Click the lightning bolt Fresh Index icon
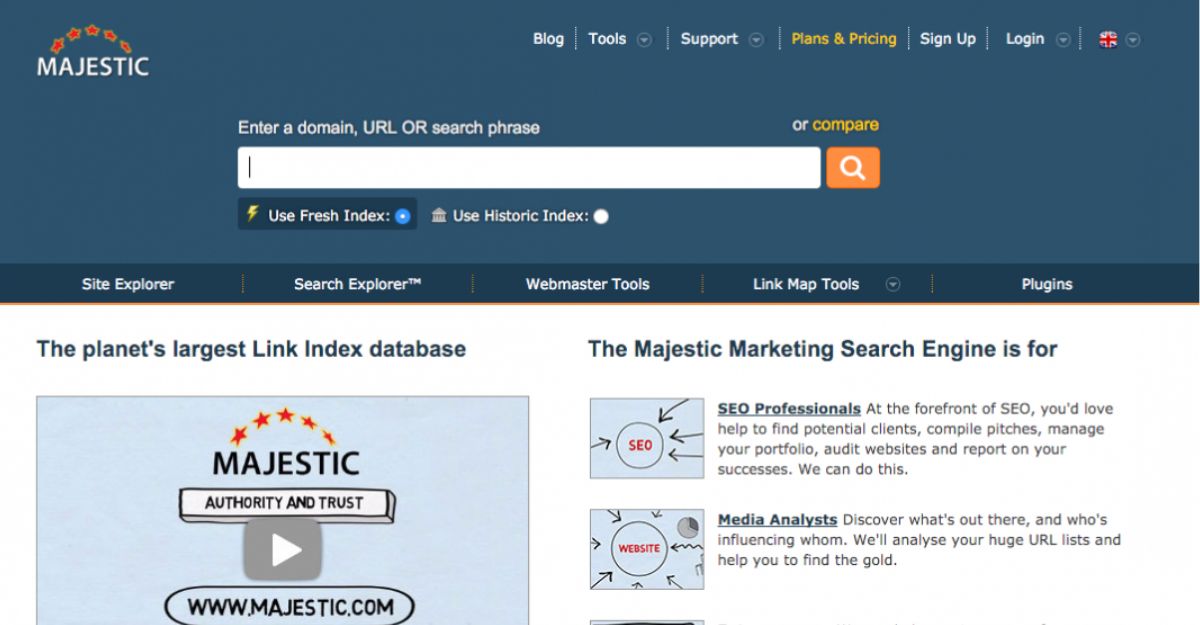Viewport: 1200px width, 625px height. [252, 214]
